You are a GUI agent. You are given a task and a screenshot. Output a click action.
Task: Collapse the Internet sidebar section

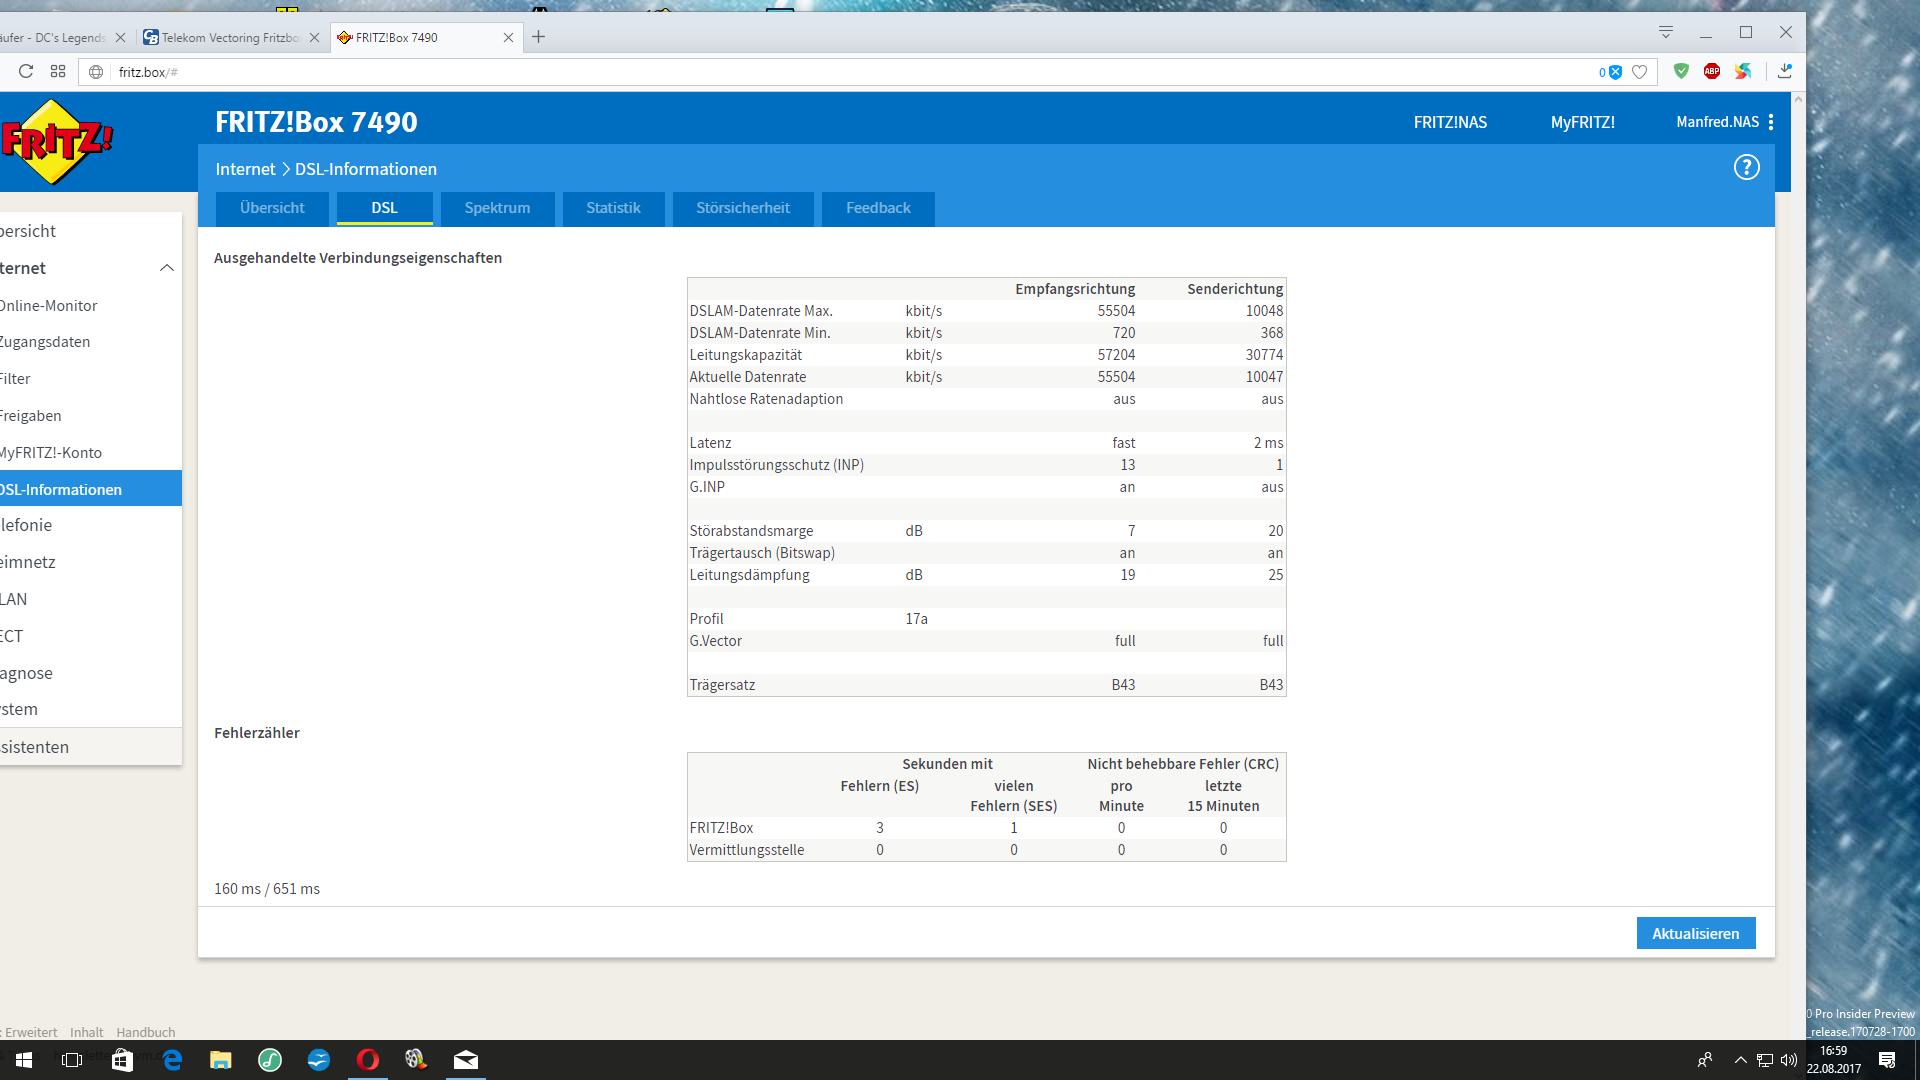pos(166,268)
